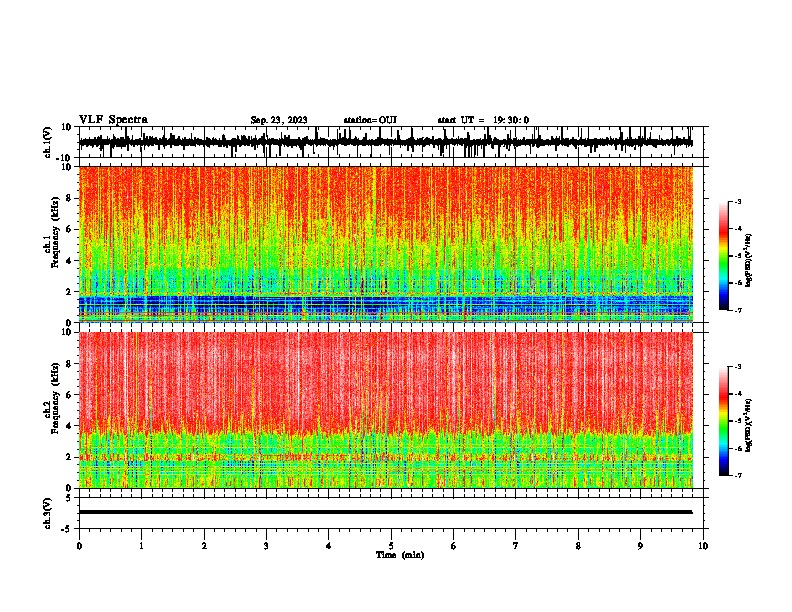Image resolution: width=792 pixels, height=612 pixels.
Task: Click the '-7' label on ch.2 color bar
Action: [737, 475]
